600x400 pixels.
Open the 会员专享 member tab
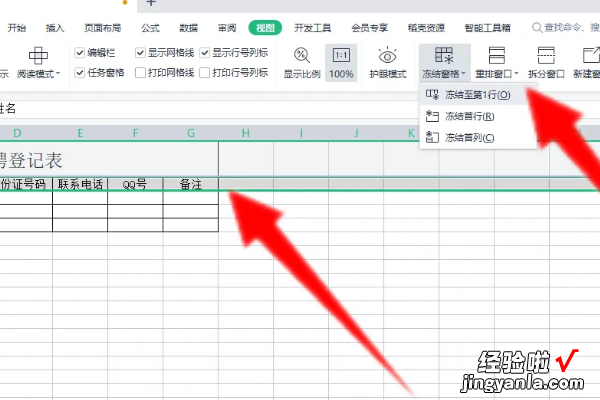pos(370,28)
